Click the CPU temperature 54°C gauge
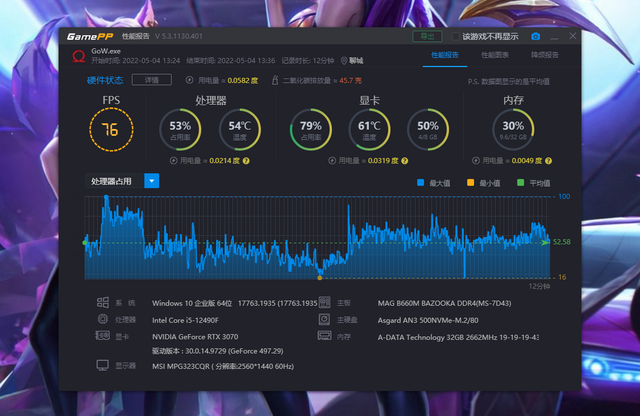Screen dimensions: 640x416 (x=240, y=129)
